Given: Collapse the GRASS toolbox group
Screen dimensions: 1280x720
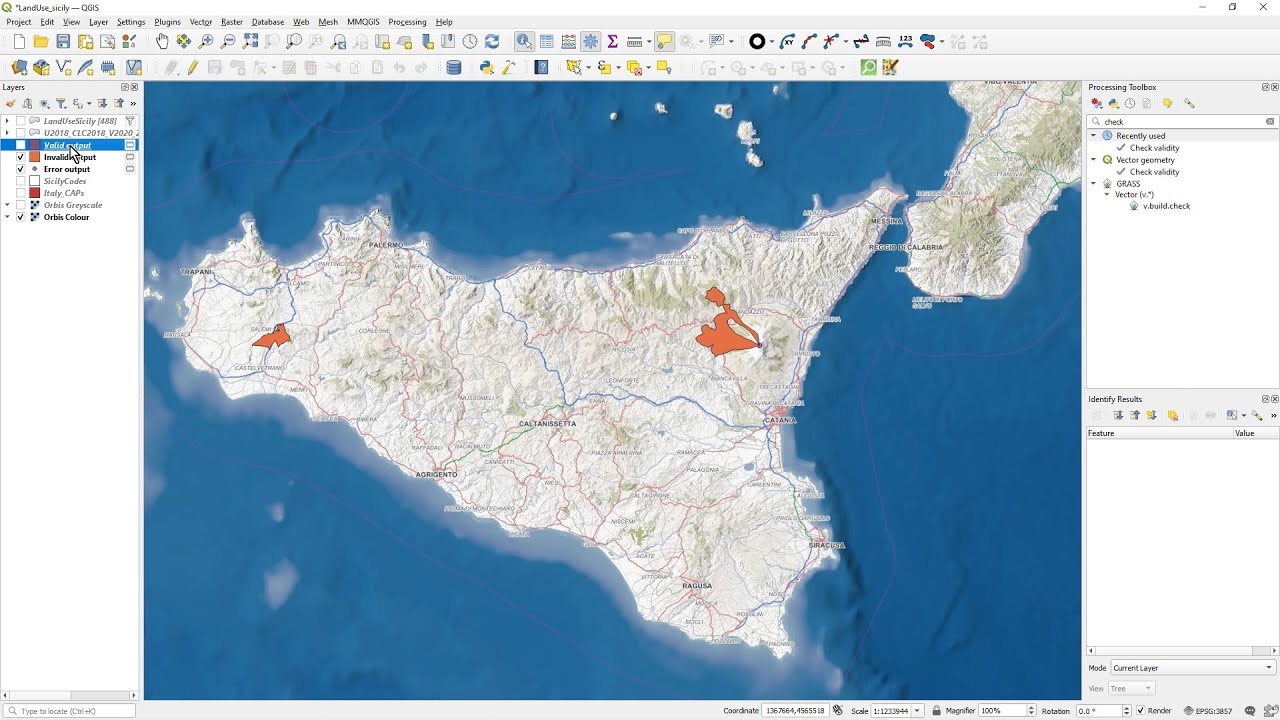Looking at the screenshot, I should [x=1093, y=184].
